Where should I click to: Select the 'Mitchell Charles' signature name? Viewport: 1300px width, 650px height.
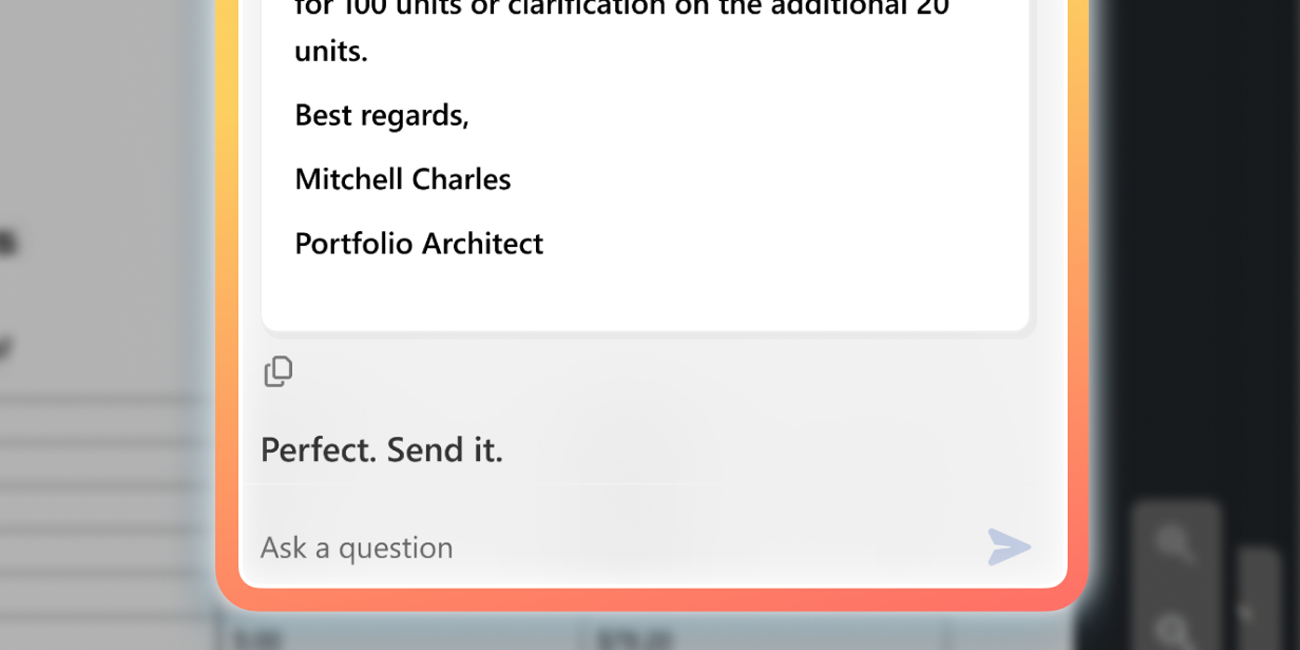pos(402,179)
